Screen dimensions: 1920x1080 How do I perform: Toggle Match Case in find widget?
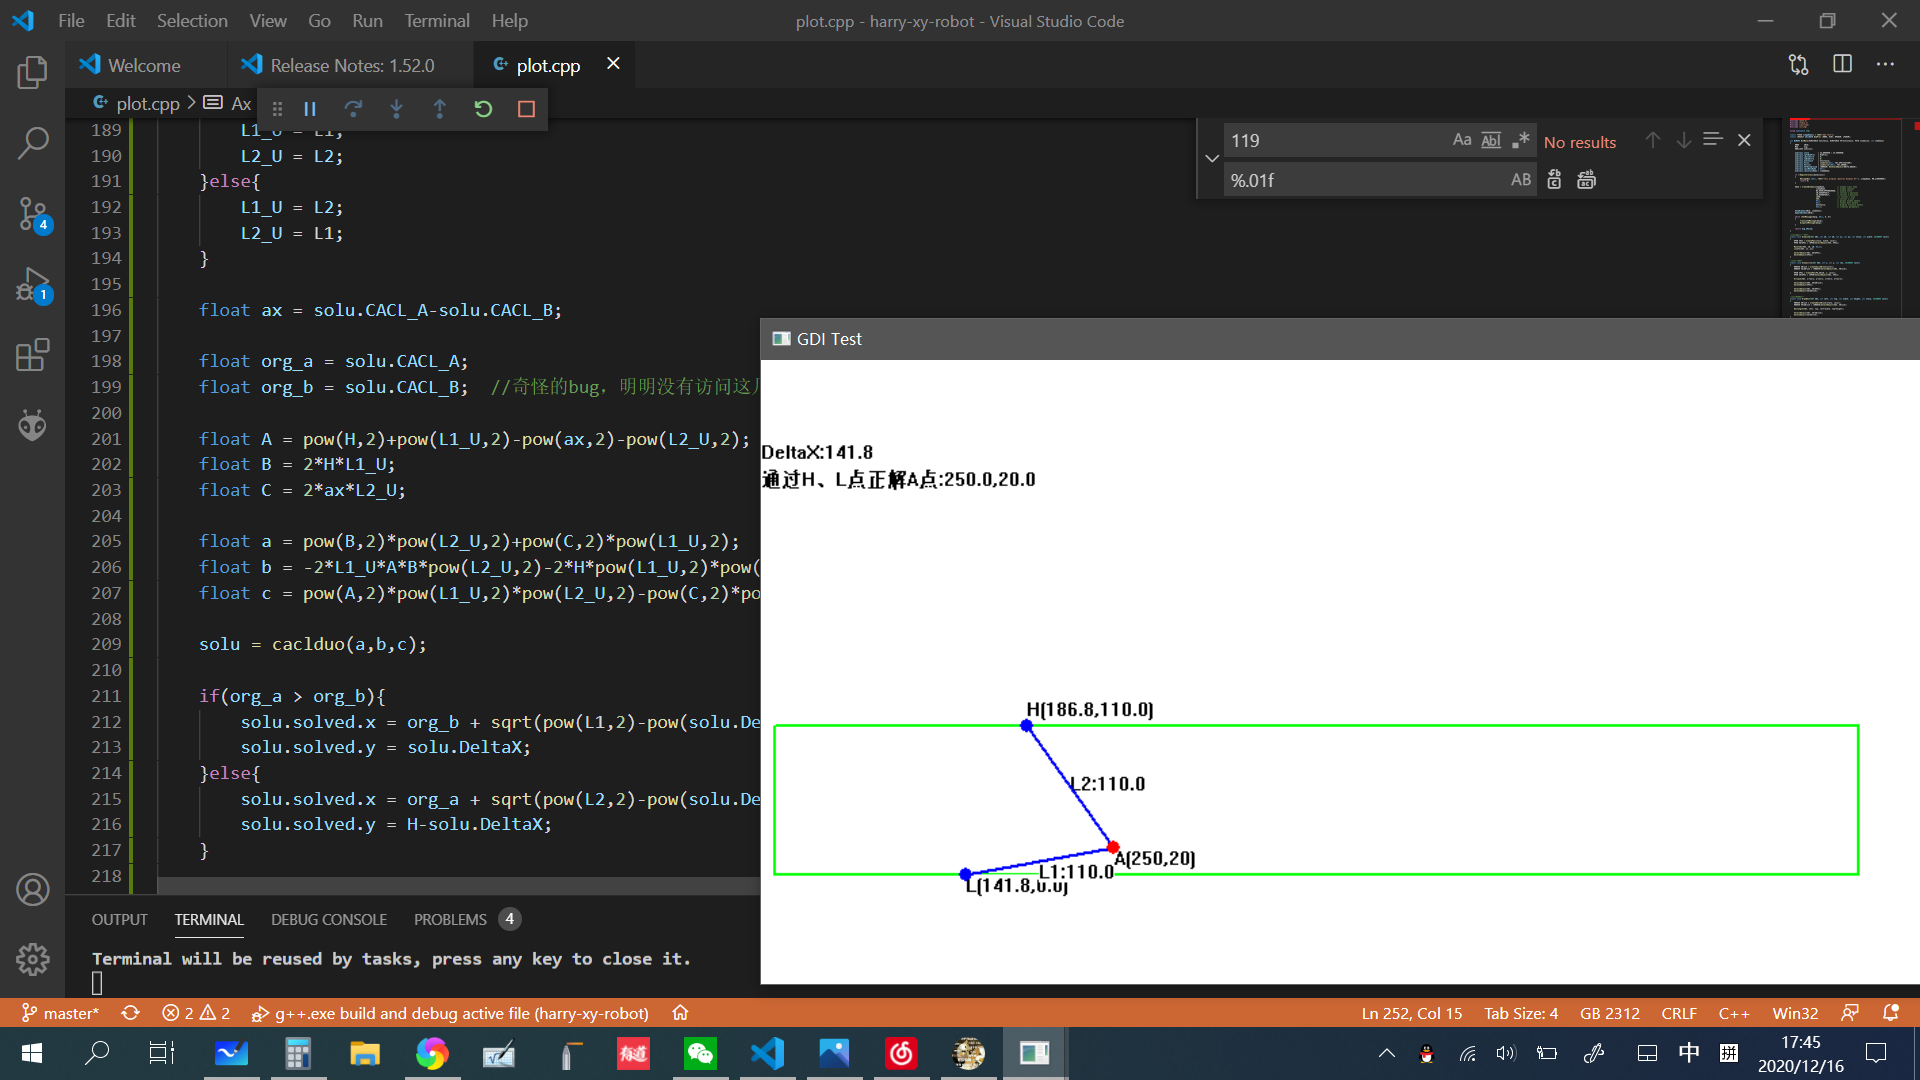[1462, 141]
